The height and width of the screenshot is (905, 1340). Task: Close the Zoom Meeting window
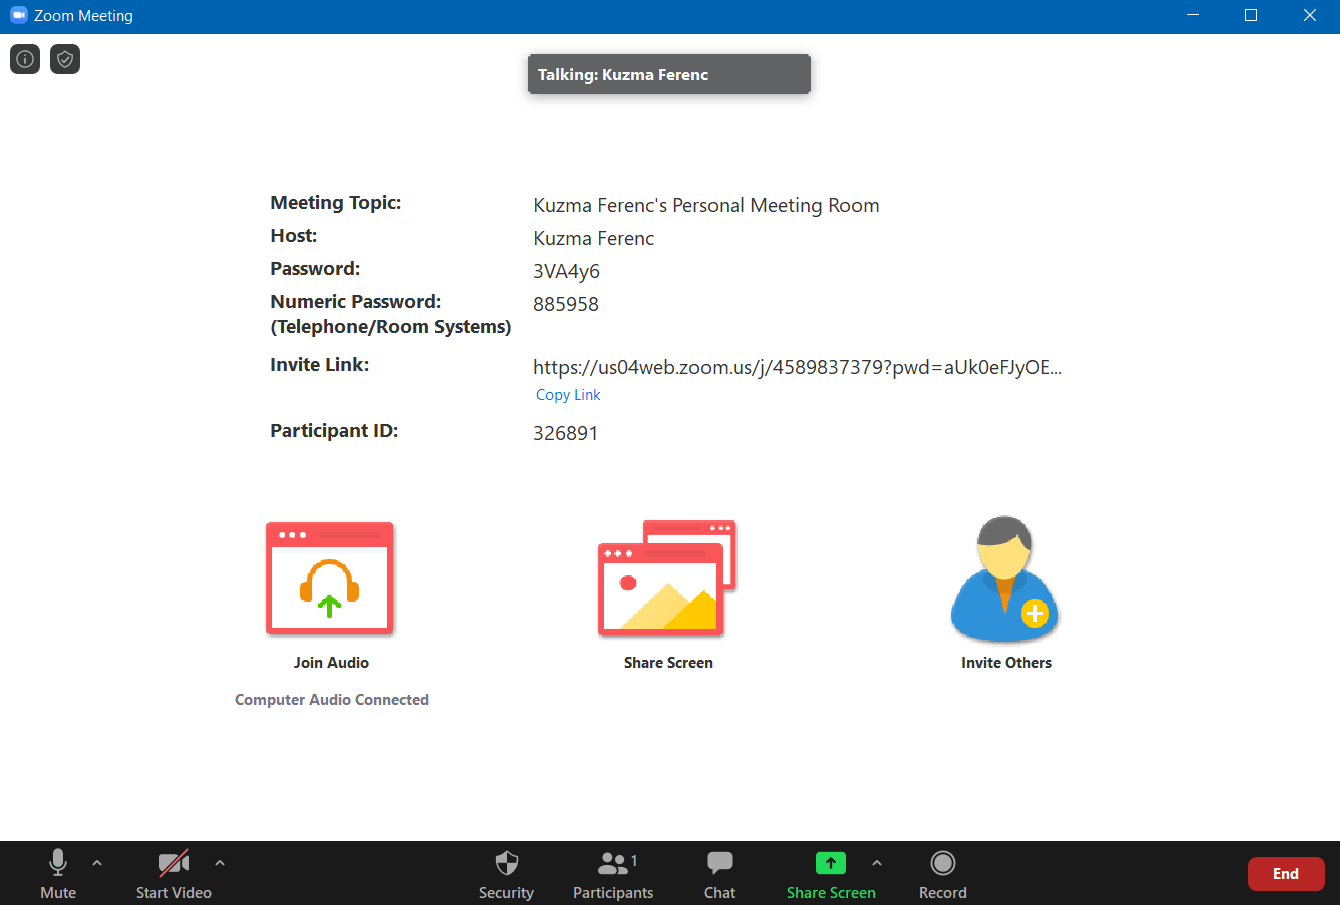1310,15
